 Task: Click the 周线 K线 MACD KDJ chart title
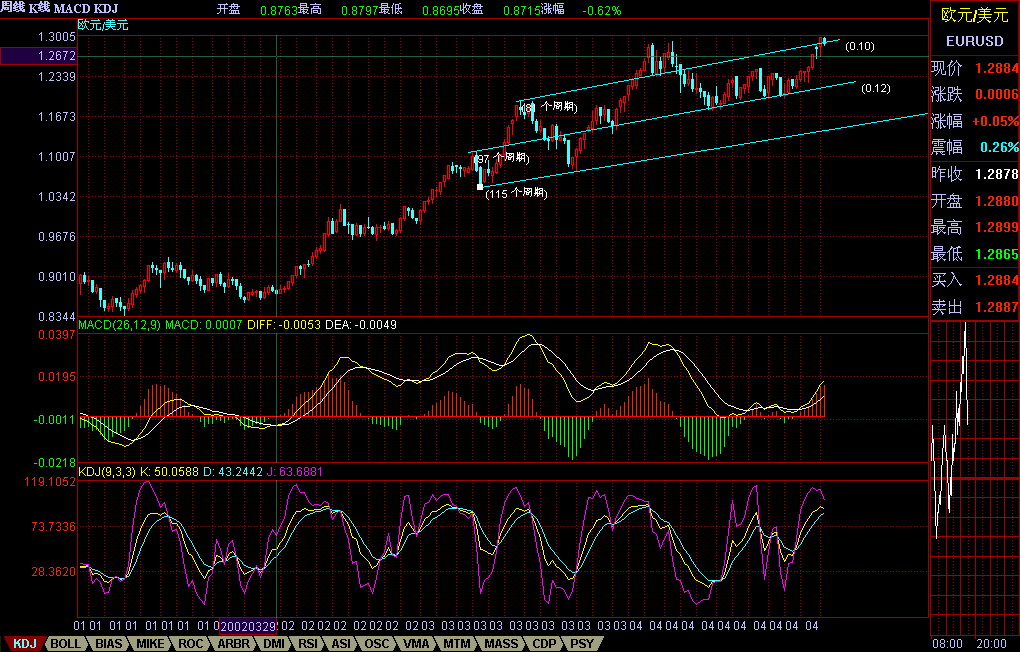click(59, 8)
